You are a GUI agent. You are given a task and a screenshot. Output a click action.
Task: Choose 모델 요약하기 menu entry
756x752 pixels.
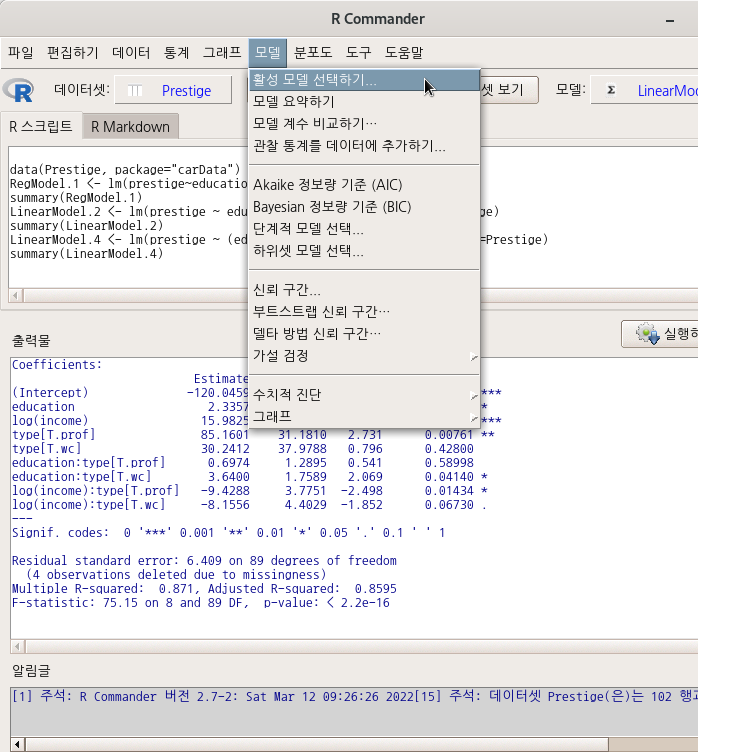[364, 102]
